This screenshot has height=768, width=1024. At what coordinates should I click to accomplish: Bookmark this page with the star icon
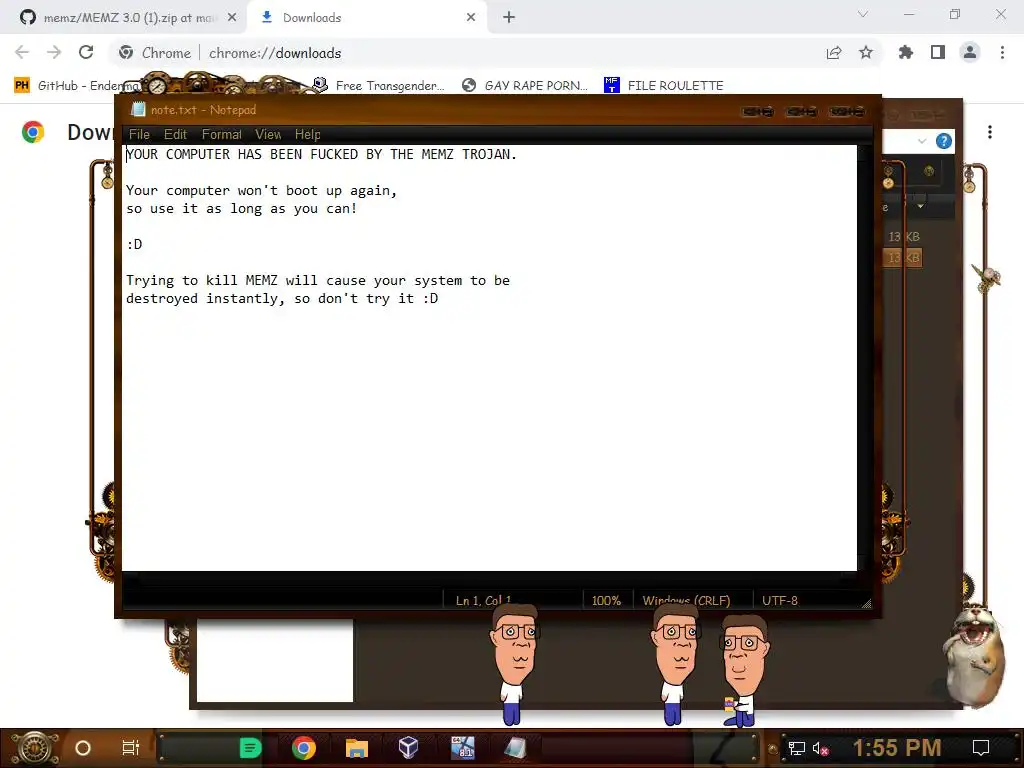(x=866, y=53)
